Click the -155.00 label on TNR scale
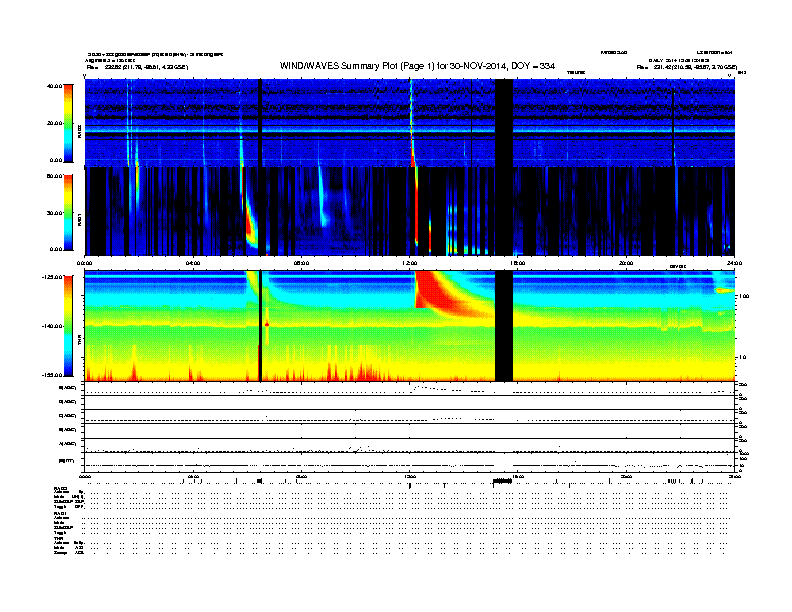792x612 pixels. click(52, 375)
